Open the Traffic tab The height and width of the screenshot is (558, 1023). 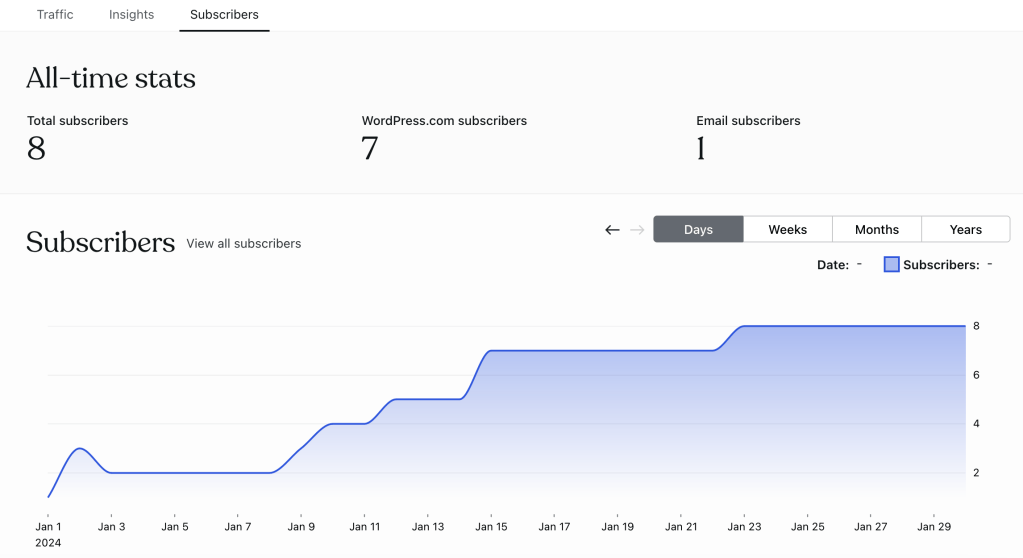55,15
